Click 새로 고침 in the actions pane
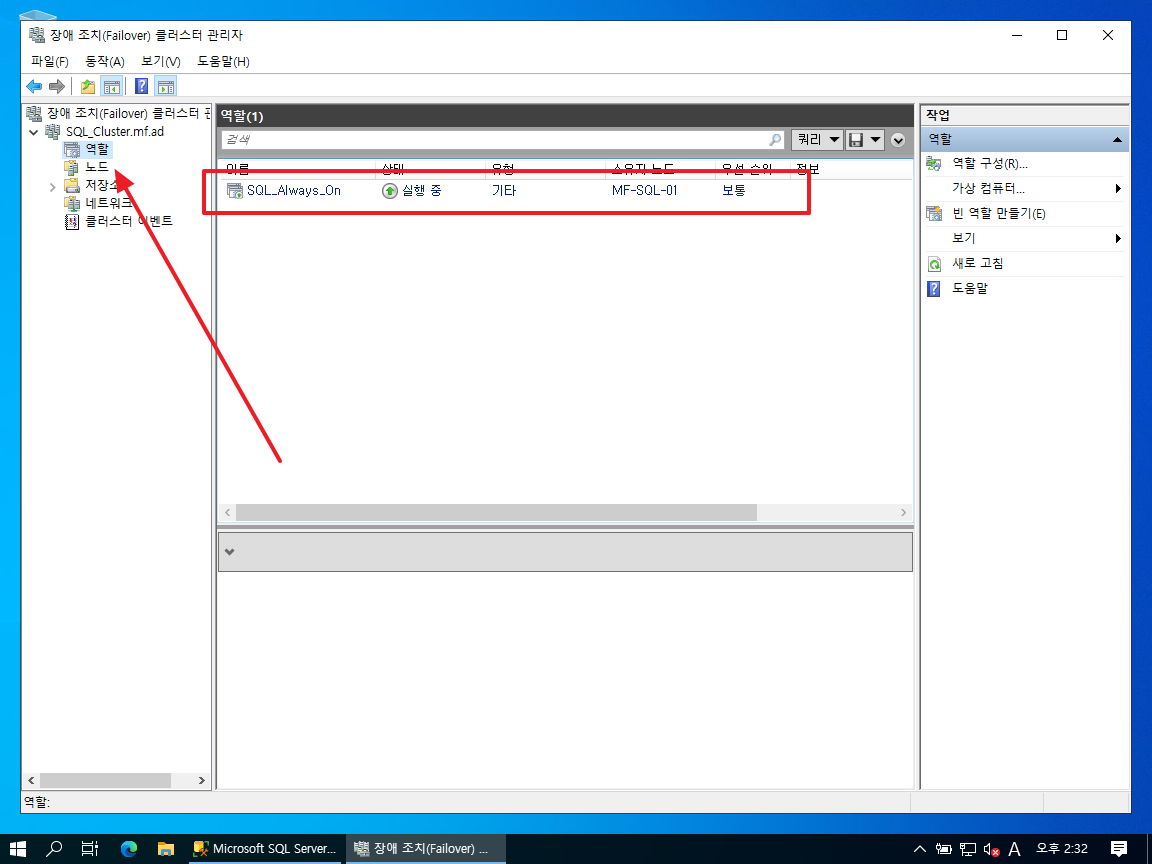Image resolution: width=1152 pixels, height=864 pixels. [977, 264]
